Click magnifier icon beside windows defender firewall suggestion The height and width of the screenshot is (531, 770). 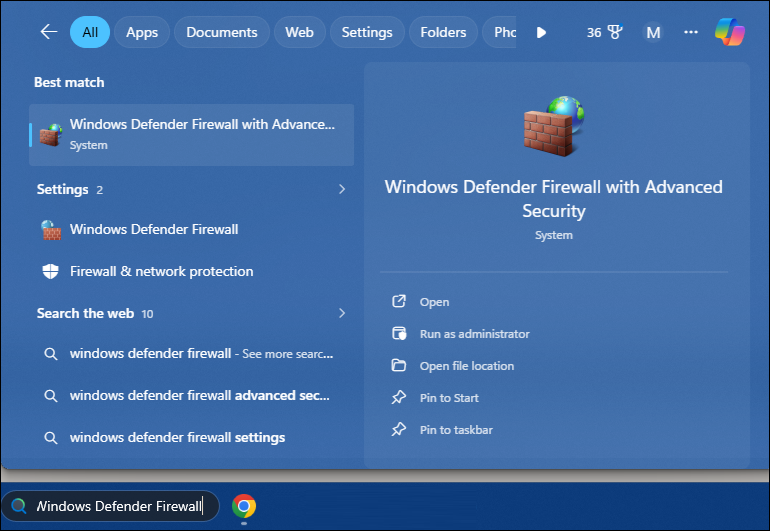click(x=51, y=354)
